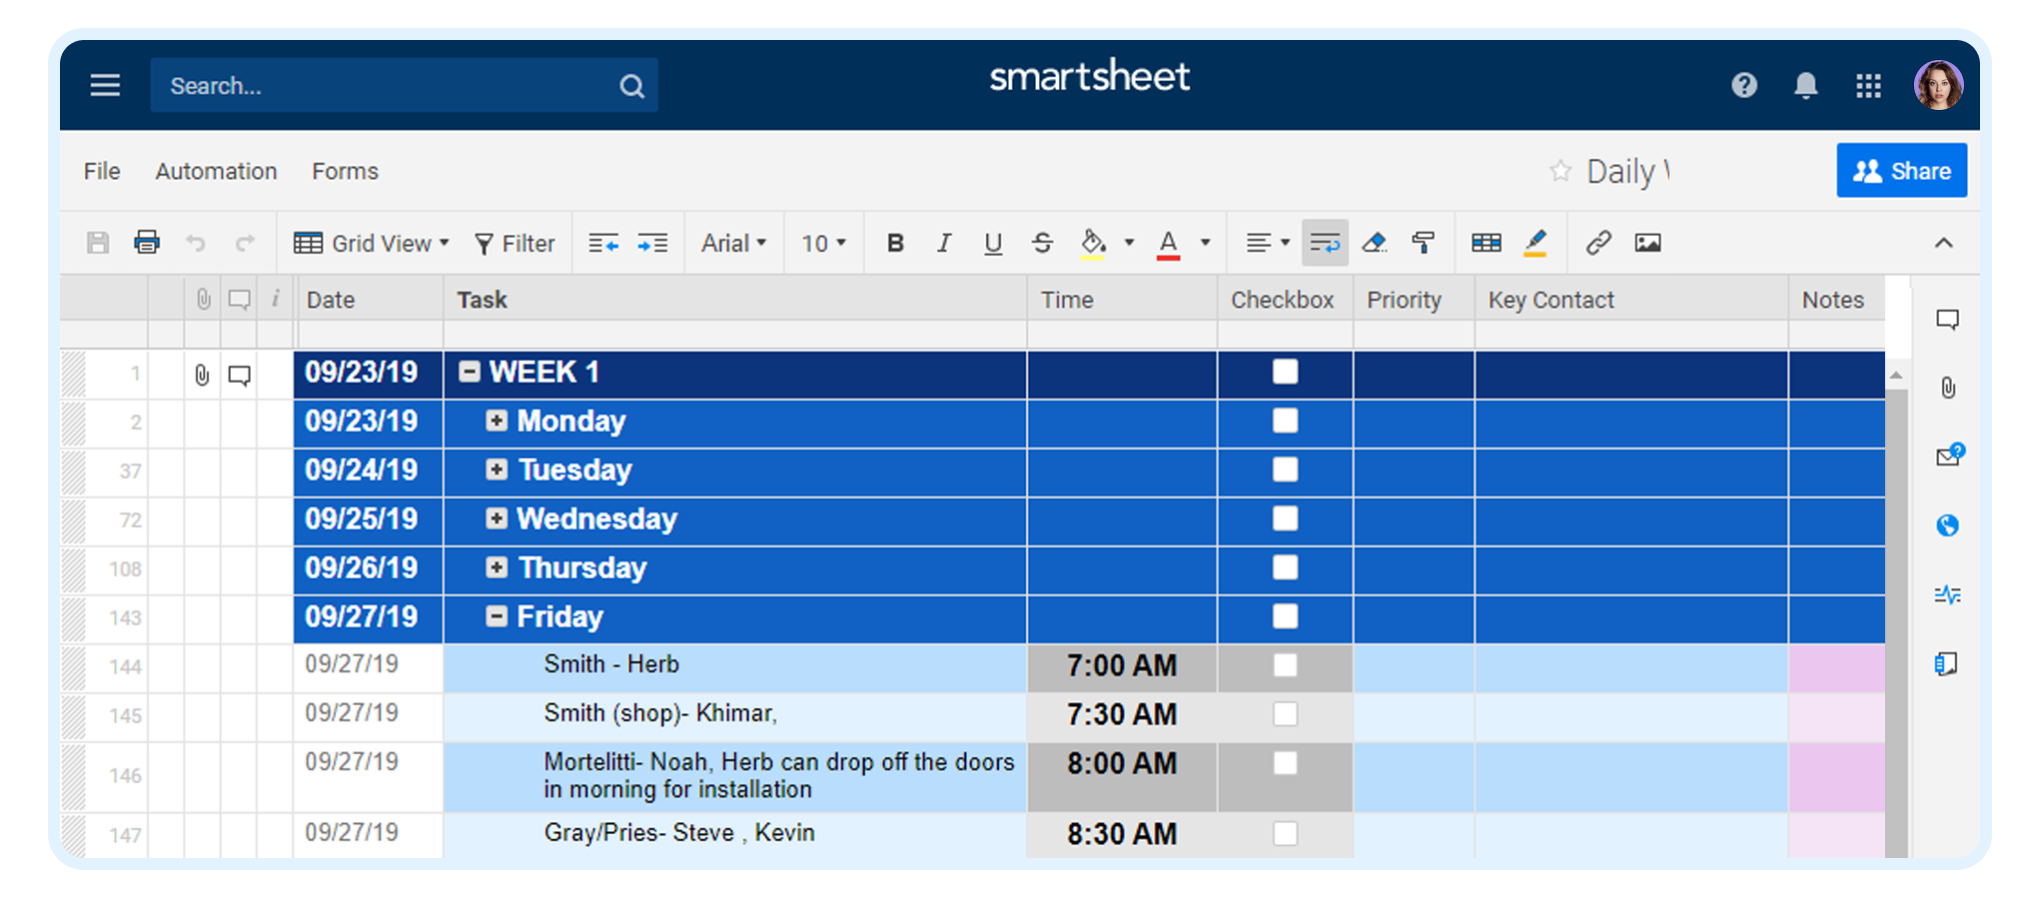Toggle underline formatting
The height and width of the screenshot is (900, 2040).
click(992, 243)
